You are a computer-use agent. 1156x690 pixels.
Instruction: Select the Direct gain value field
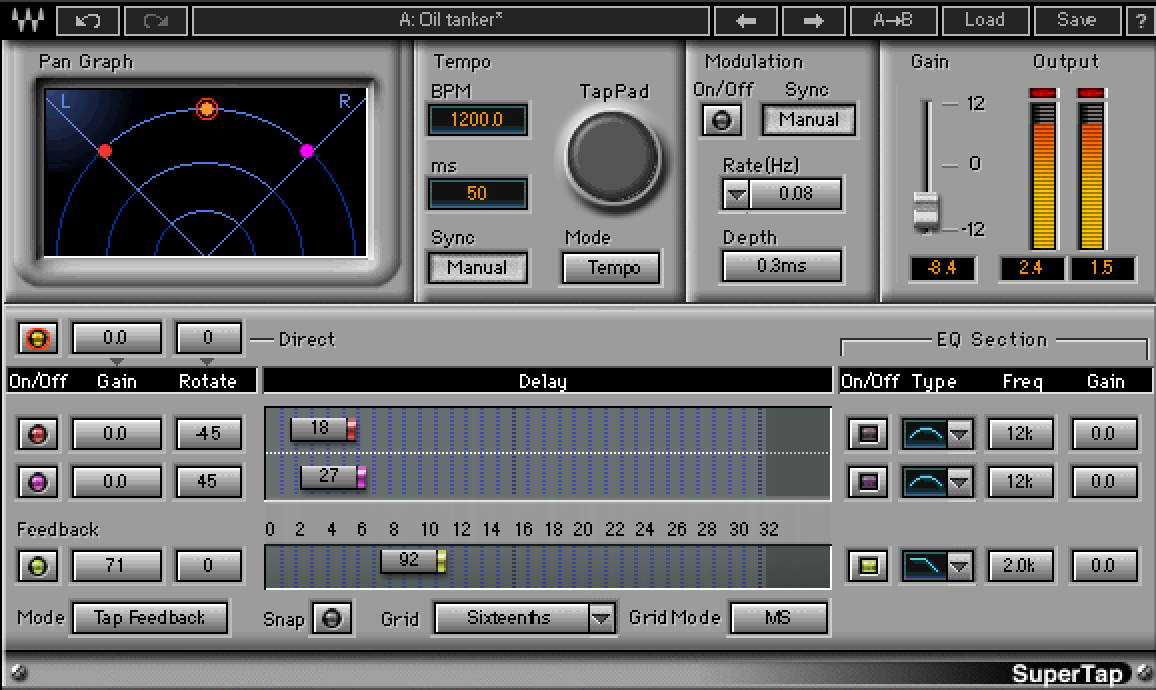point(116,338)
